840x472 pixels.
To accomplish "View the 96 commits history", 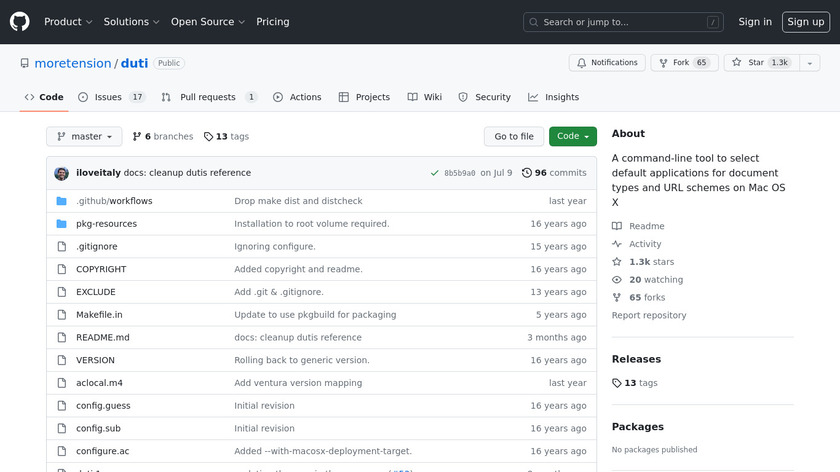I will click(554, 173).
